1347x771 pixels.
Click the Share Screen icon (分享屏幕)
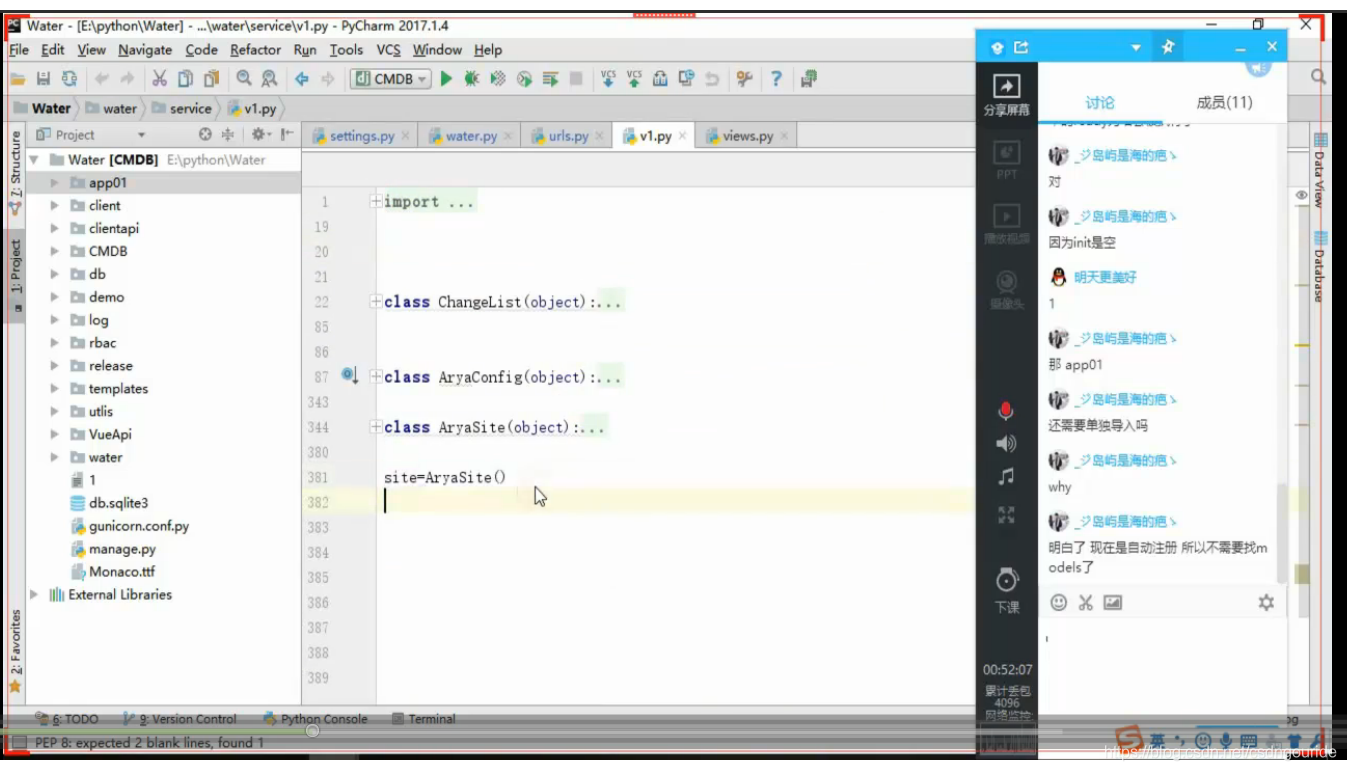click(x=1006, y=94)
